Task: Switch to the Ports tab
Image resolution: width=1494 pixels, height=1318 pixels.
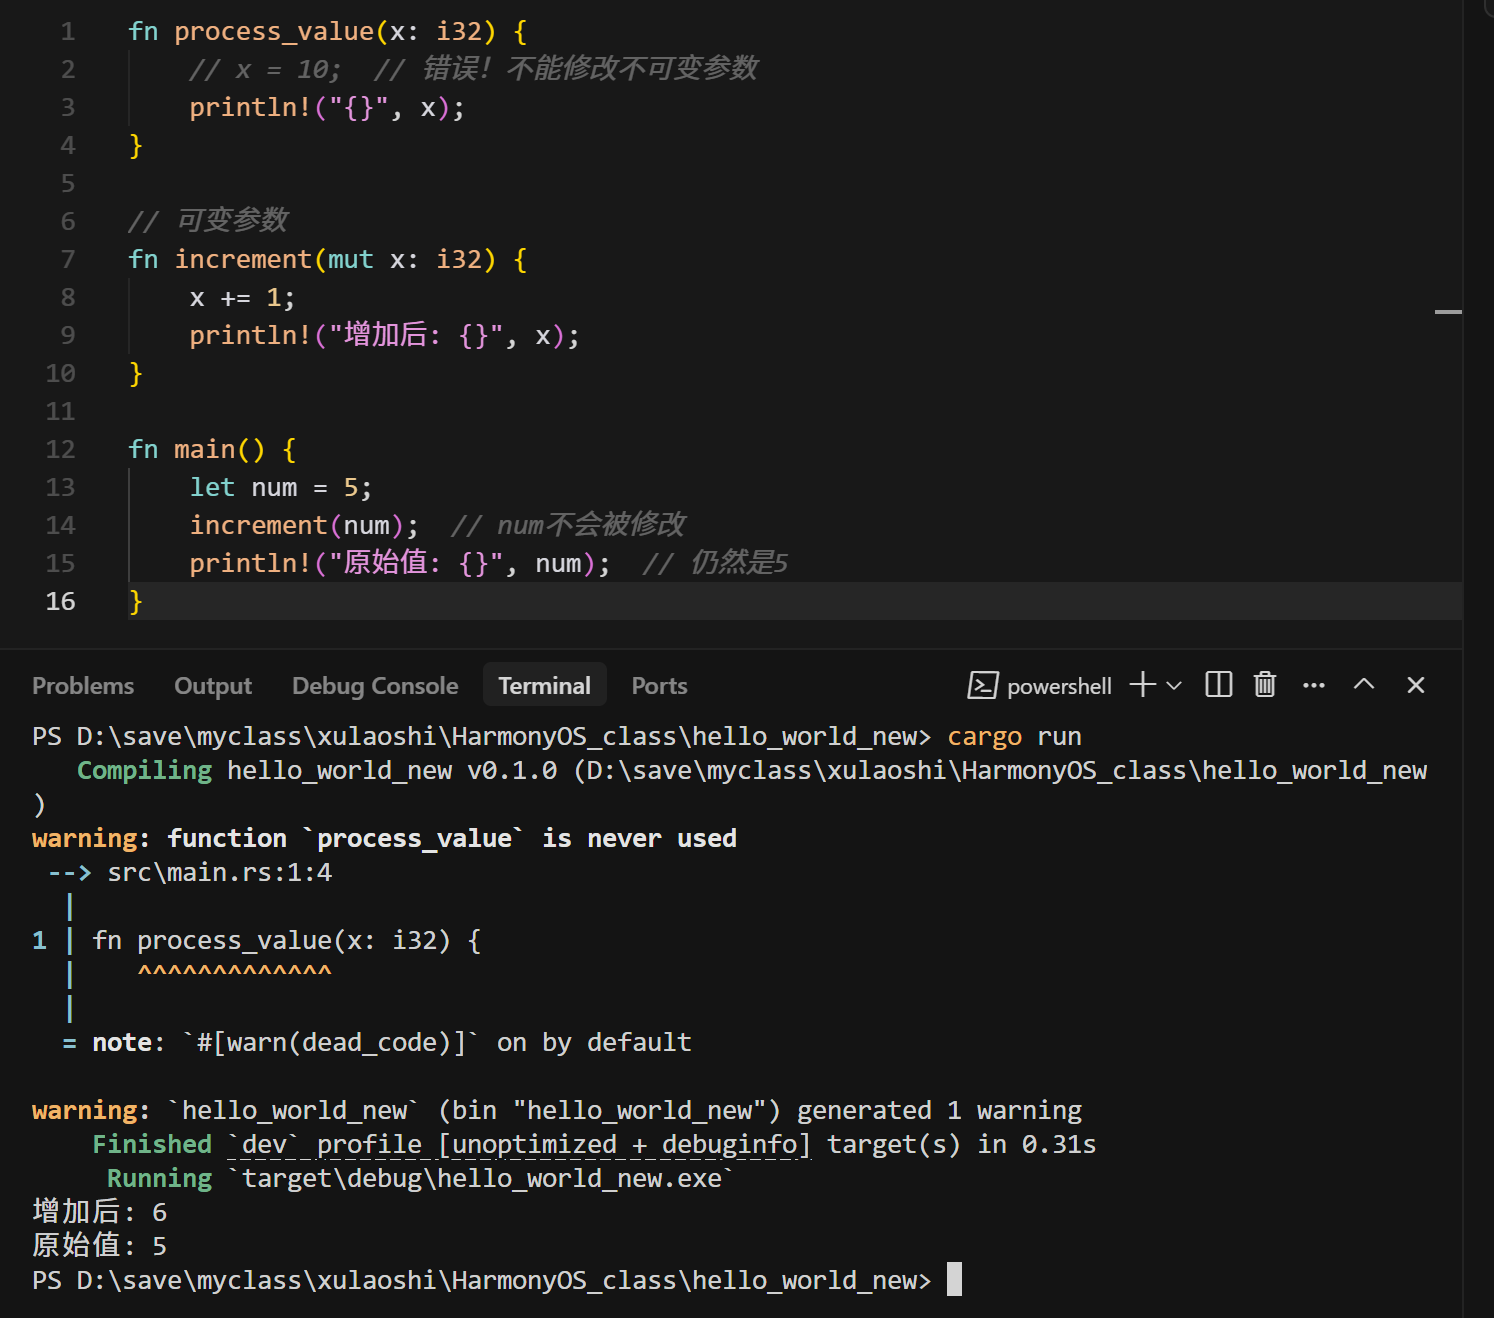Action: tap(659, 686)
